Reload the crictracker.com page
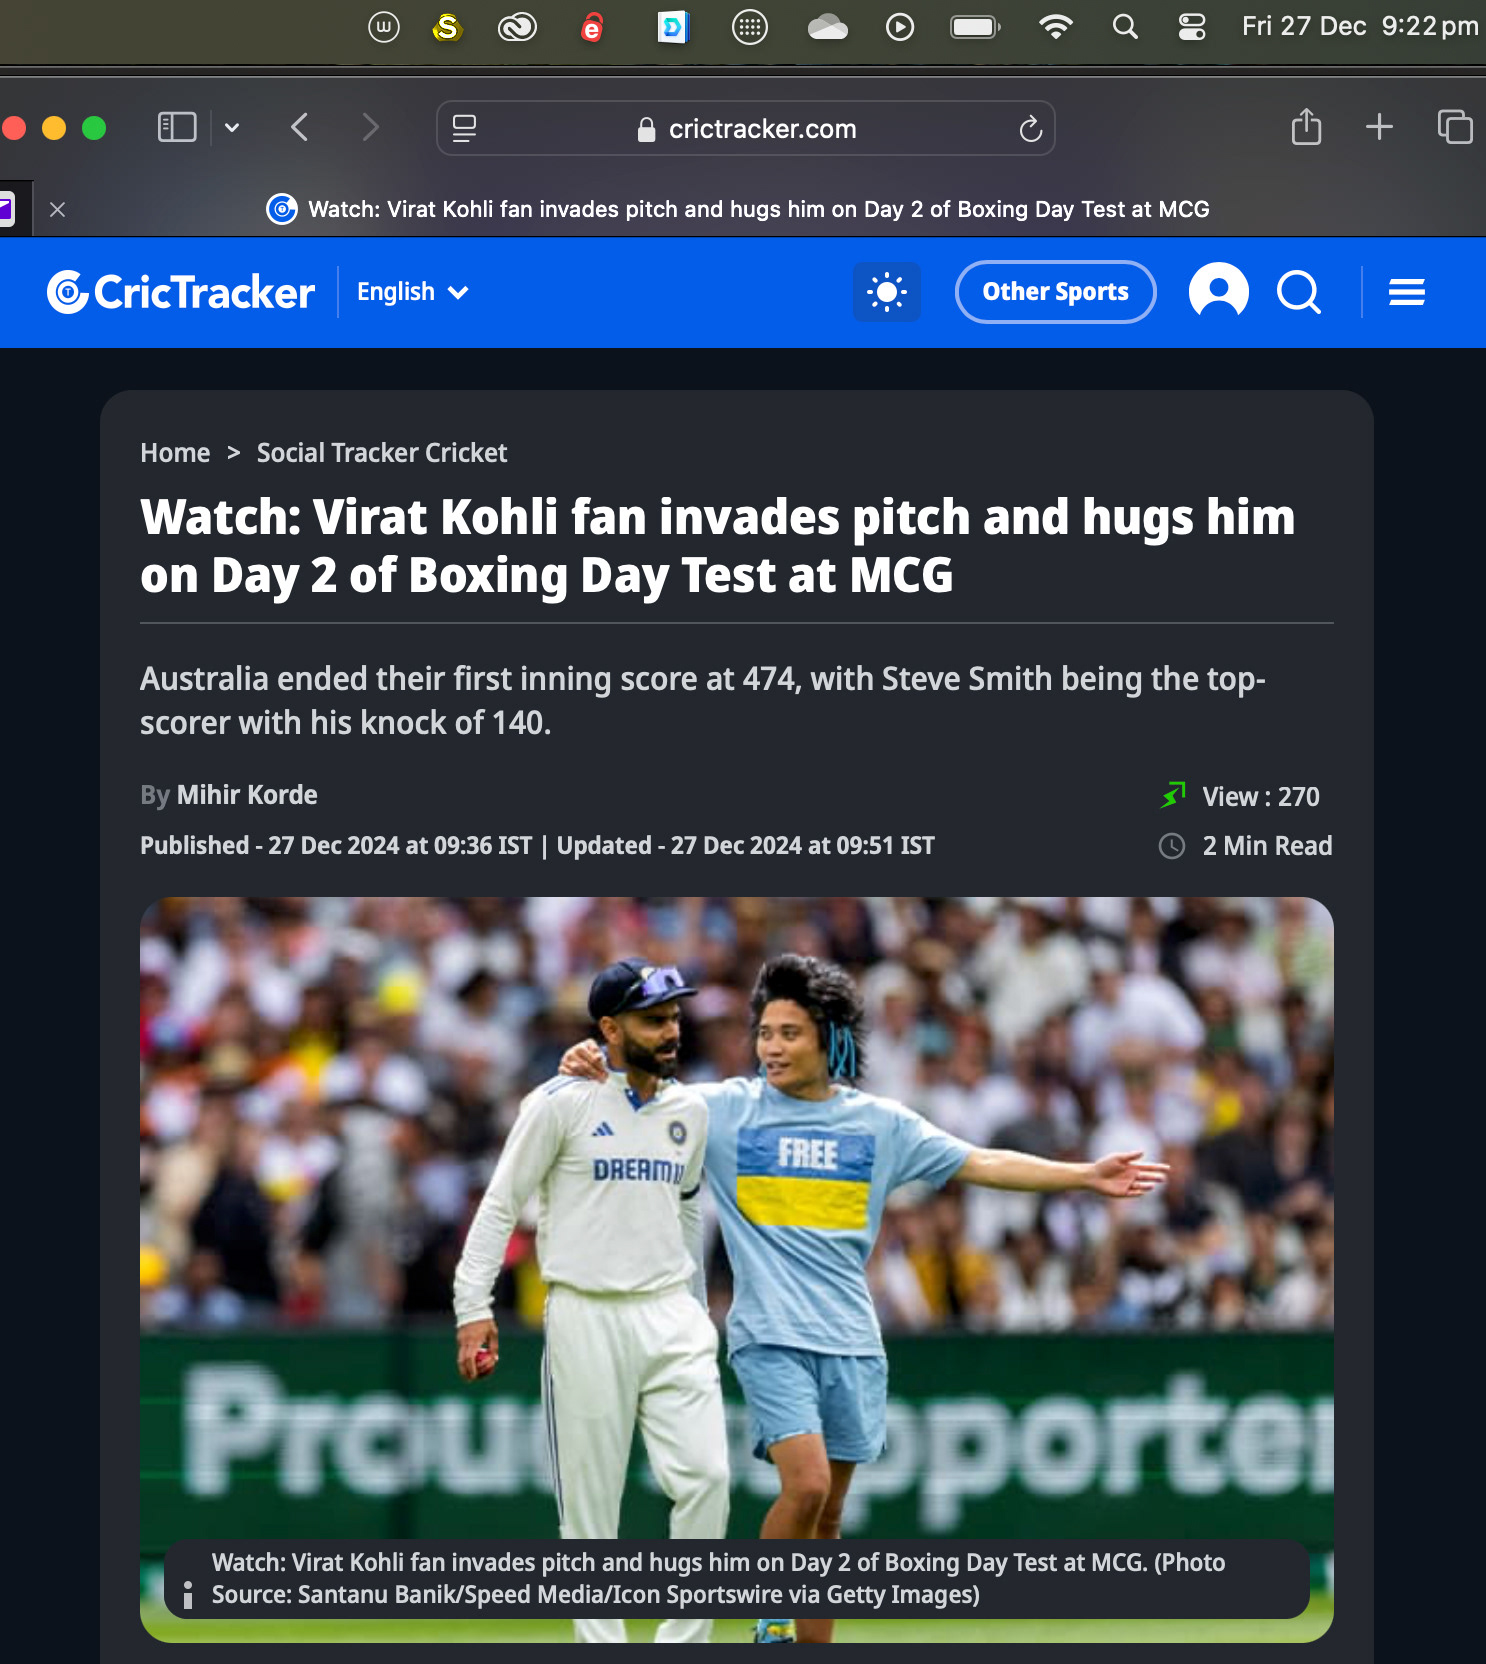The image size is (1486, 1664). (x=1030, y=129)
